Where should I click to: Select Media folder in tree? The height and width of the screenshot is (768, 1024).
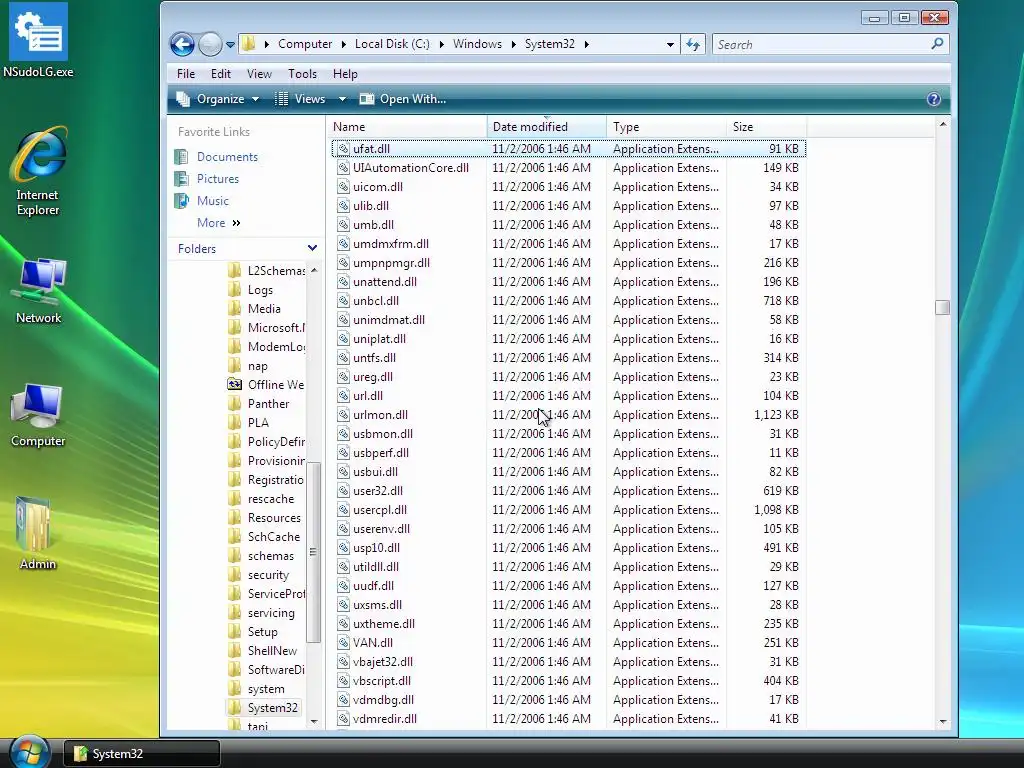(264, 308)
